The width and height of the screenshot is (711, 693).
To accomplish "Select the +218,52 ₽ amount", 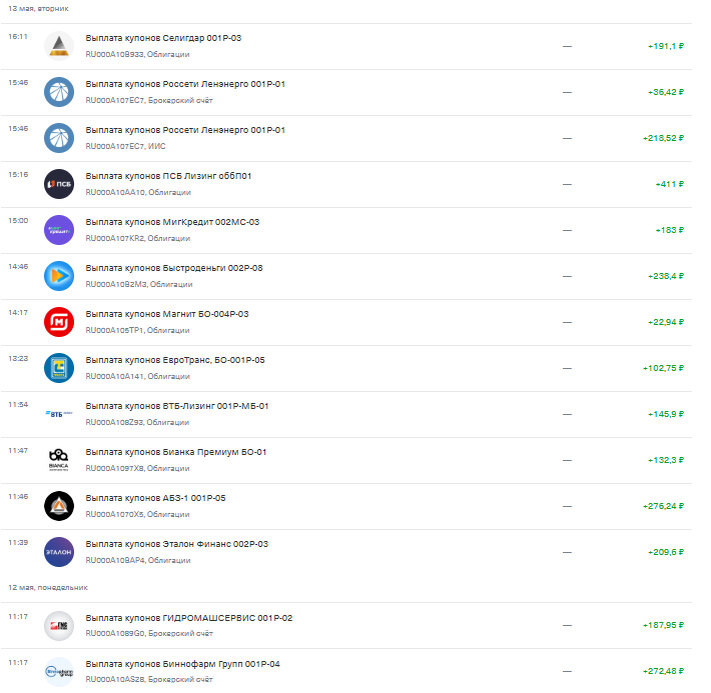I will coord(663,138).
